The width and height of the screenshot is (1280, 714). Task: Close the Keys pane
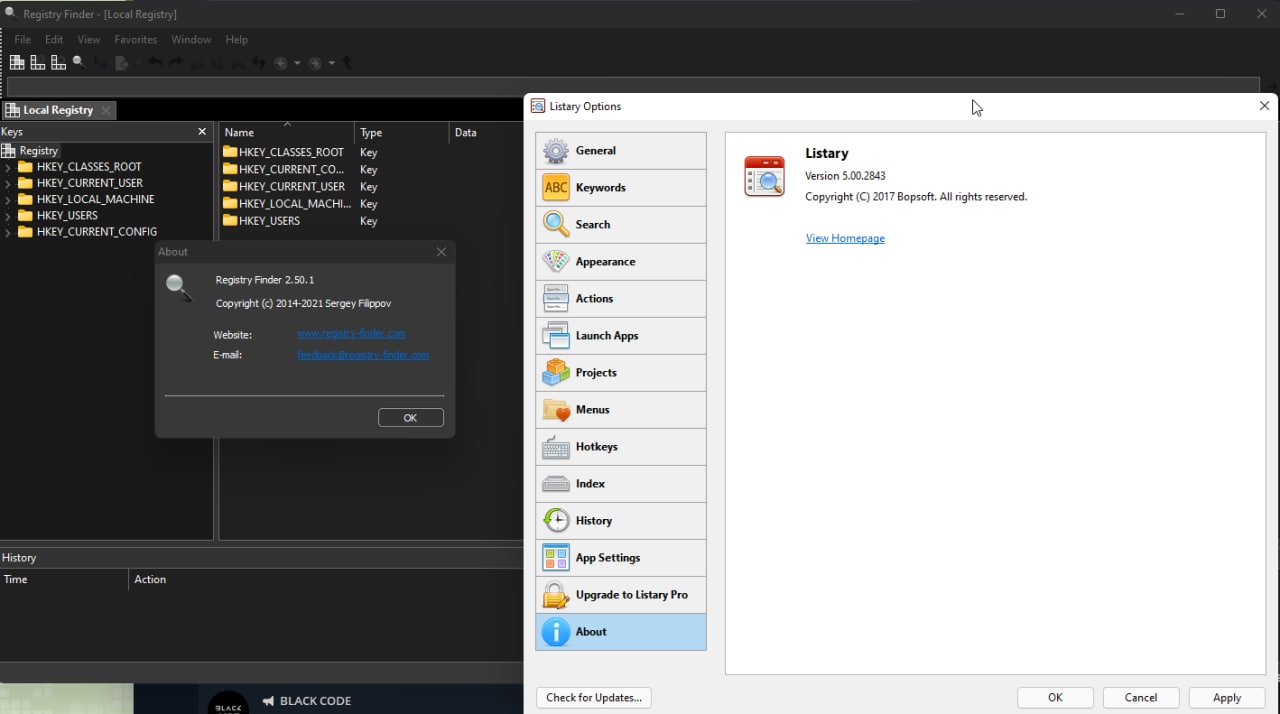pos(202,132)
